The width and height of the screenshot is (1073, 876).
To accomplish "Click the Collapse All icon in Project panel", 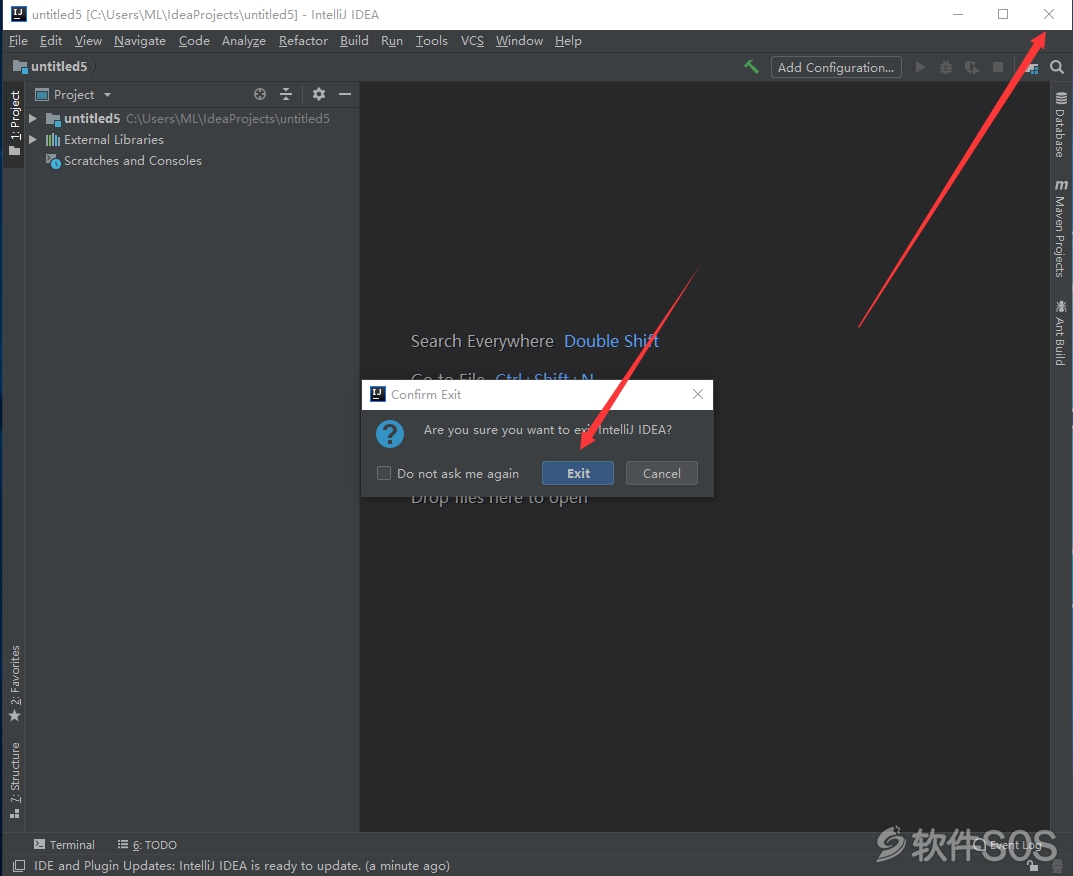I will click(286, 94).
